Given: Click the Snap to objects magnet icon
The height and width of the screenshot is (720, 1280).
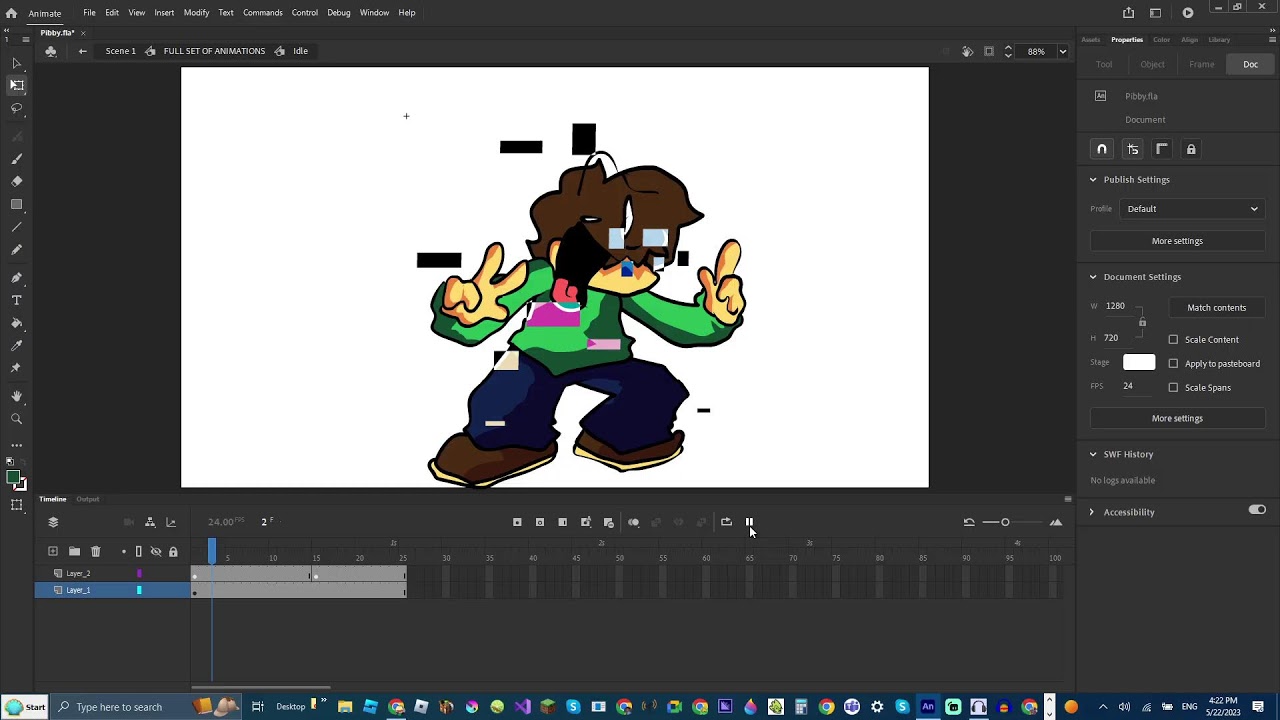Looking at the screenshot, I should coord(1102,149).
